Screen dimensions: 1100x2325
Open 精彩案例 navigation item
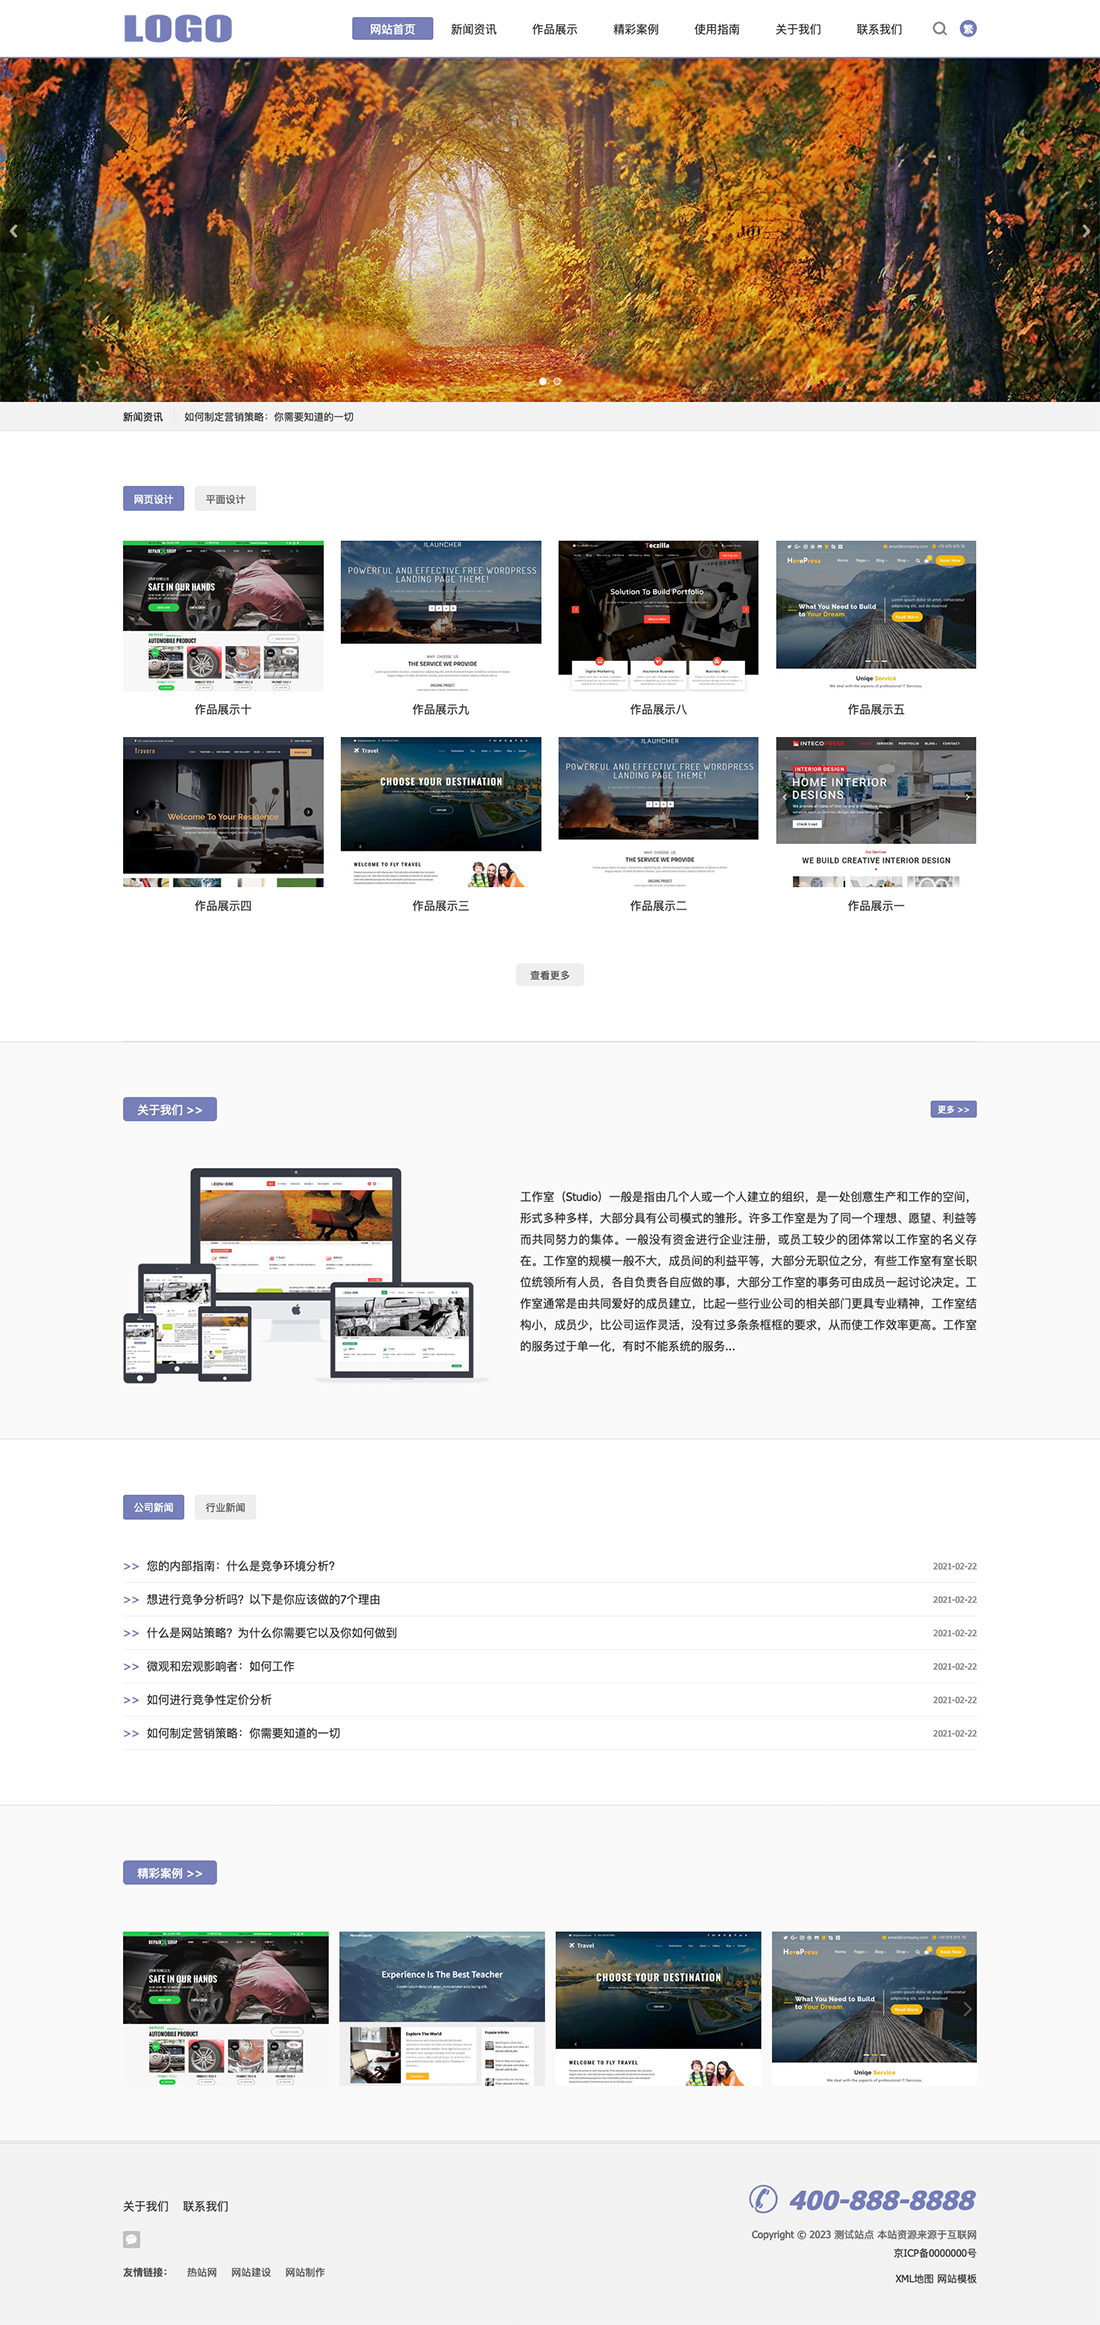point(635,29)
